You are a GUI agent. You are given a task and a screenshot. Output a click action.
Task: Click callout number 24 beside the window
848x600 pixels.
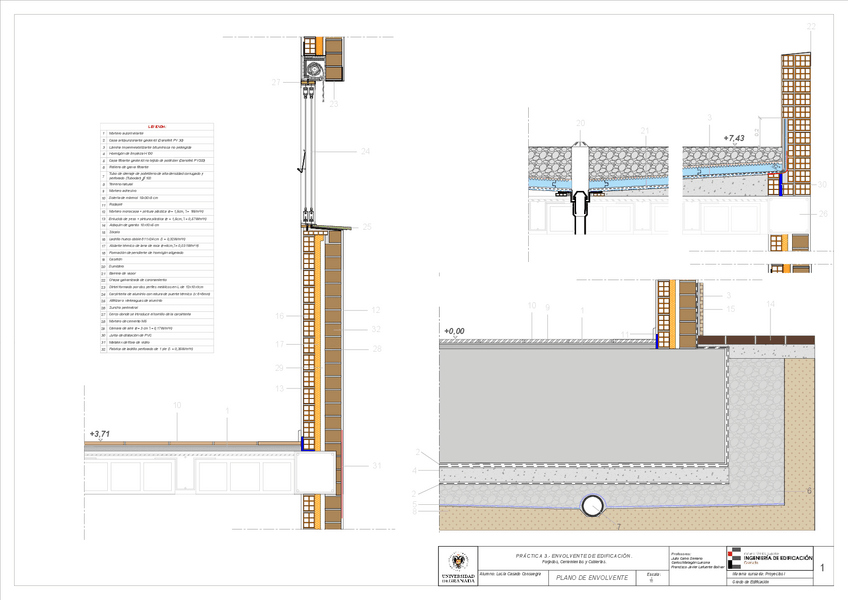pyautogui.click(x=366, y=151)
